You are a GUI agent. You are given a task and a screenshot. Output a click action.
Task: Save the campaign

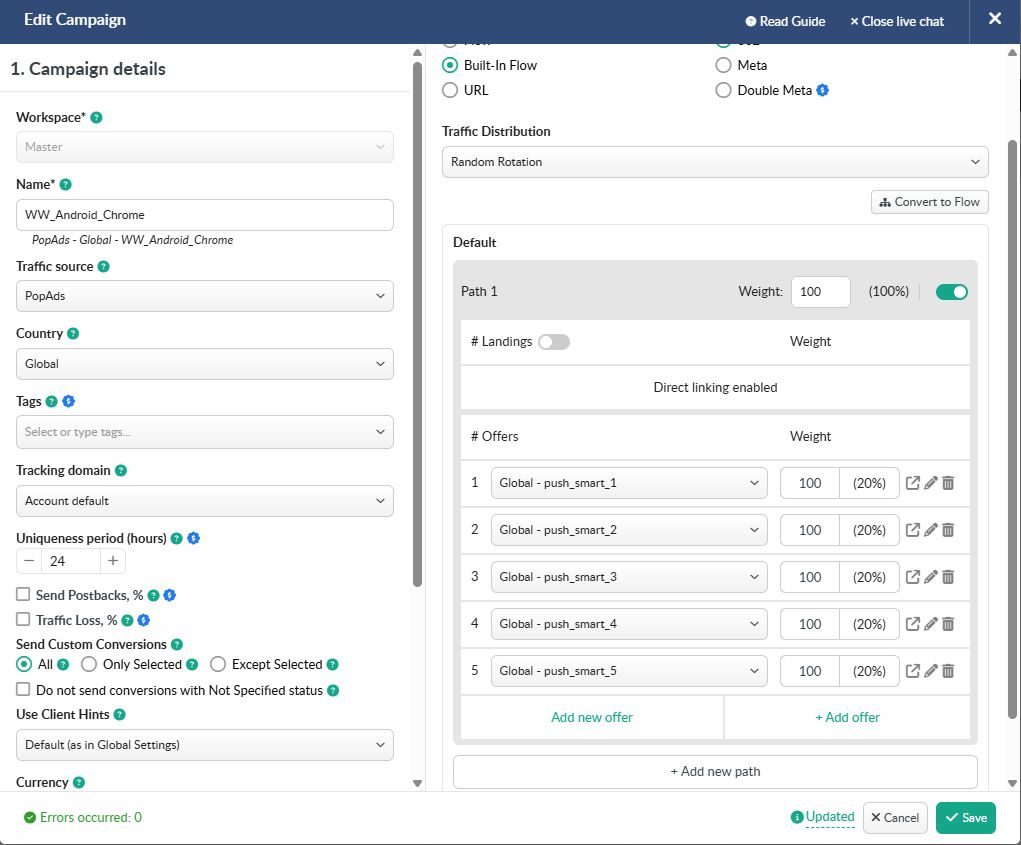[x=966, y=818]
